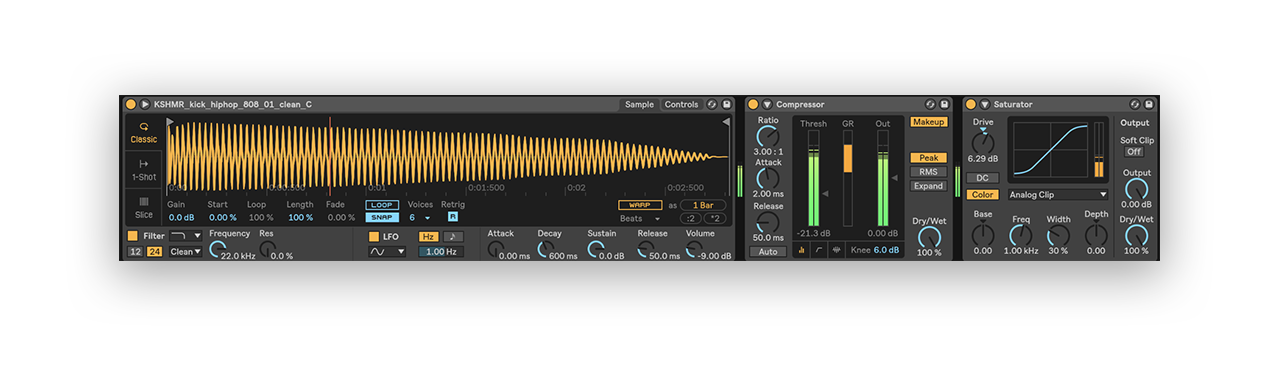
Task: Click the Knee value 6.0 dB
Action: coord(887,250)
